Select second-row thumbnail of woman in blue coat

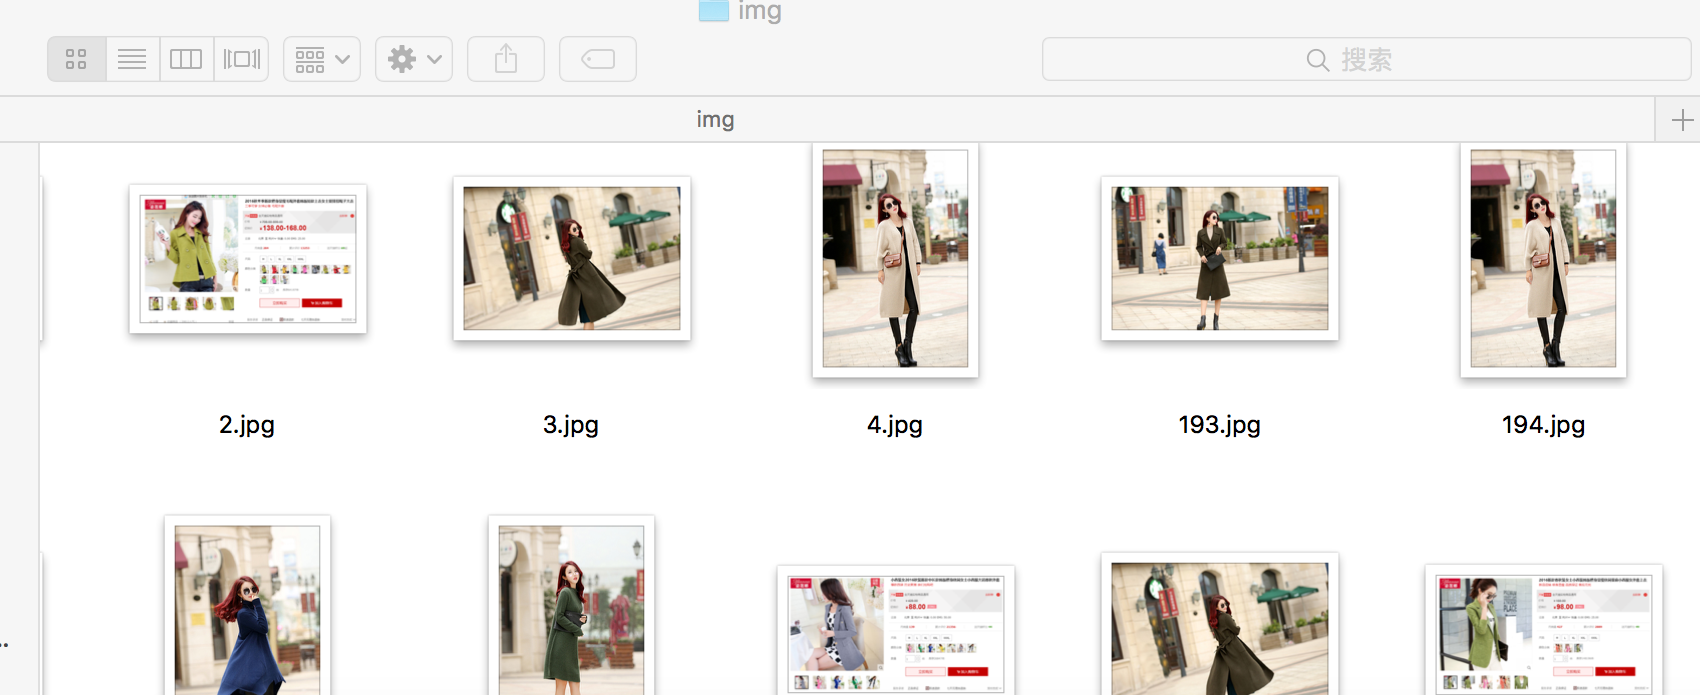coord(248,606)
